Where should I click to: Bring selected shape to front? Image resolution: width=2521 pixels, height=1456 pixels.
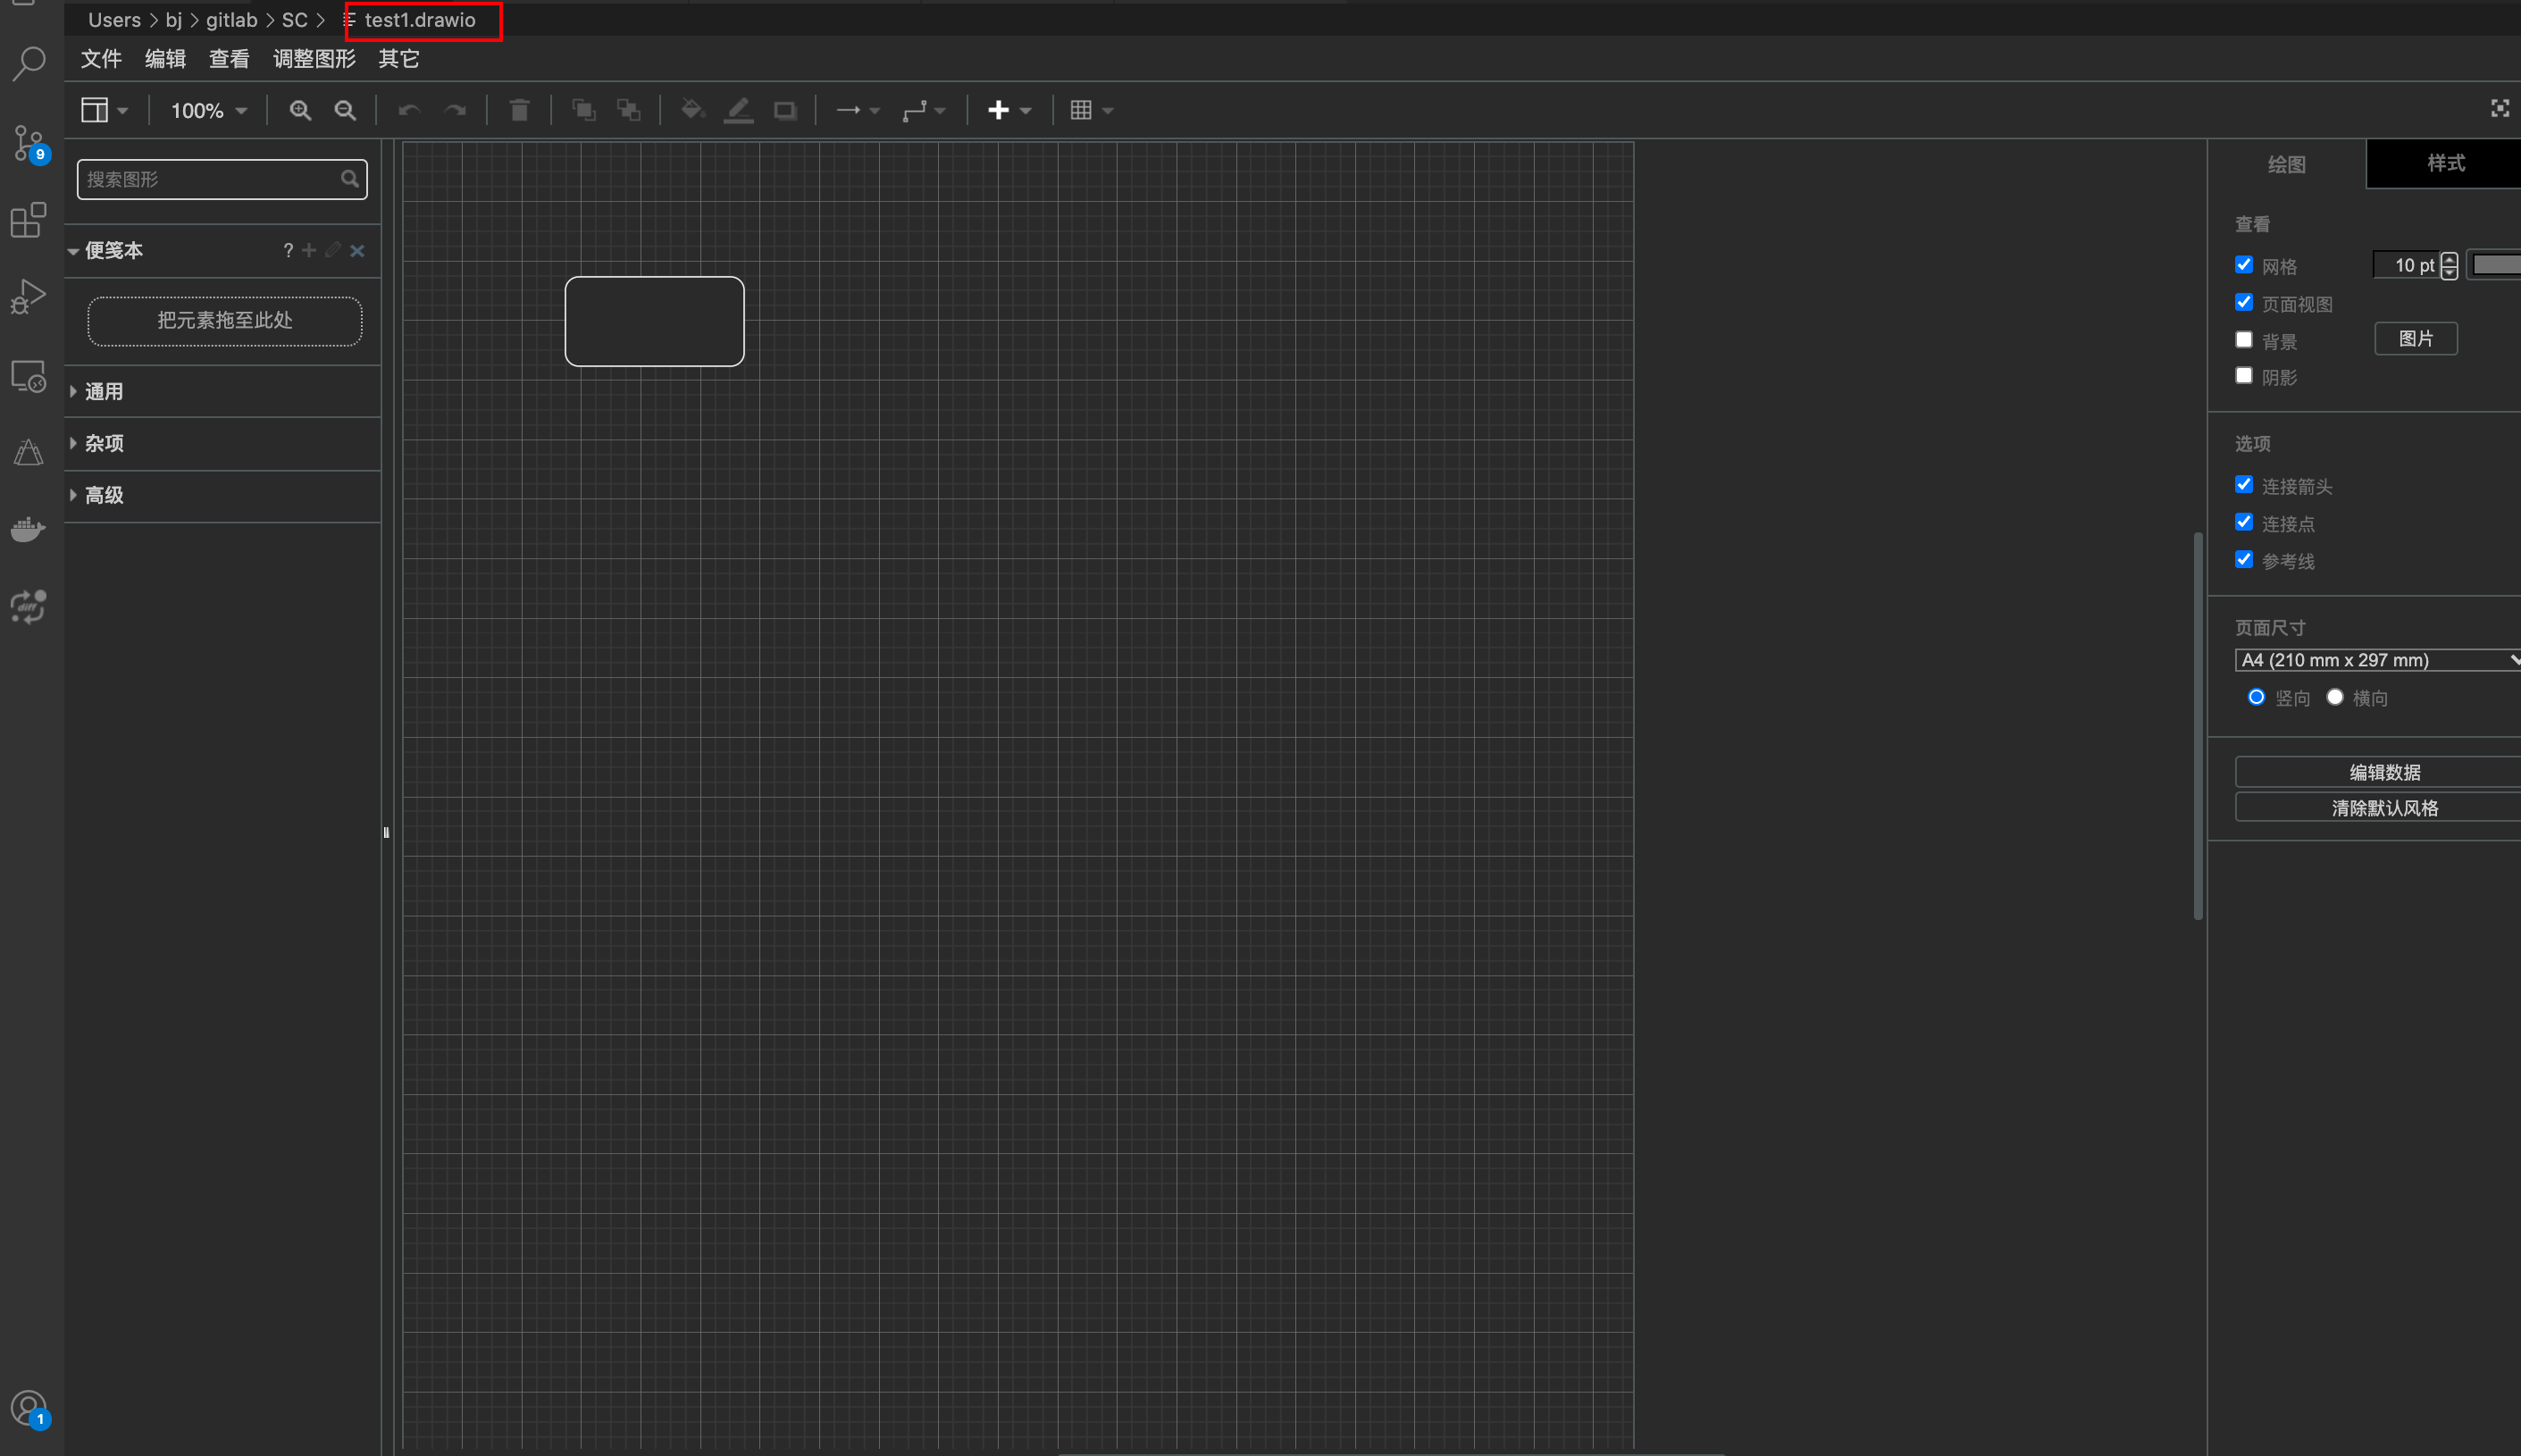[584, 110]
